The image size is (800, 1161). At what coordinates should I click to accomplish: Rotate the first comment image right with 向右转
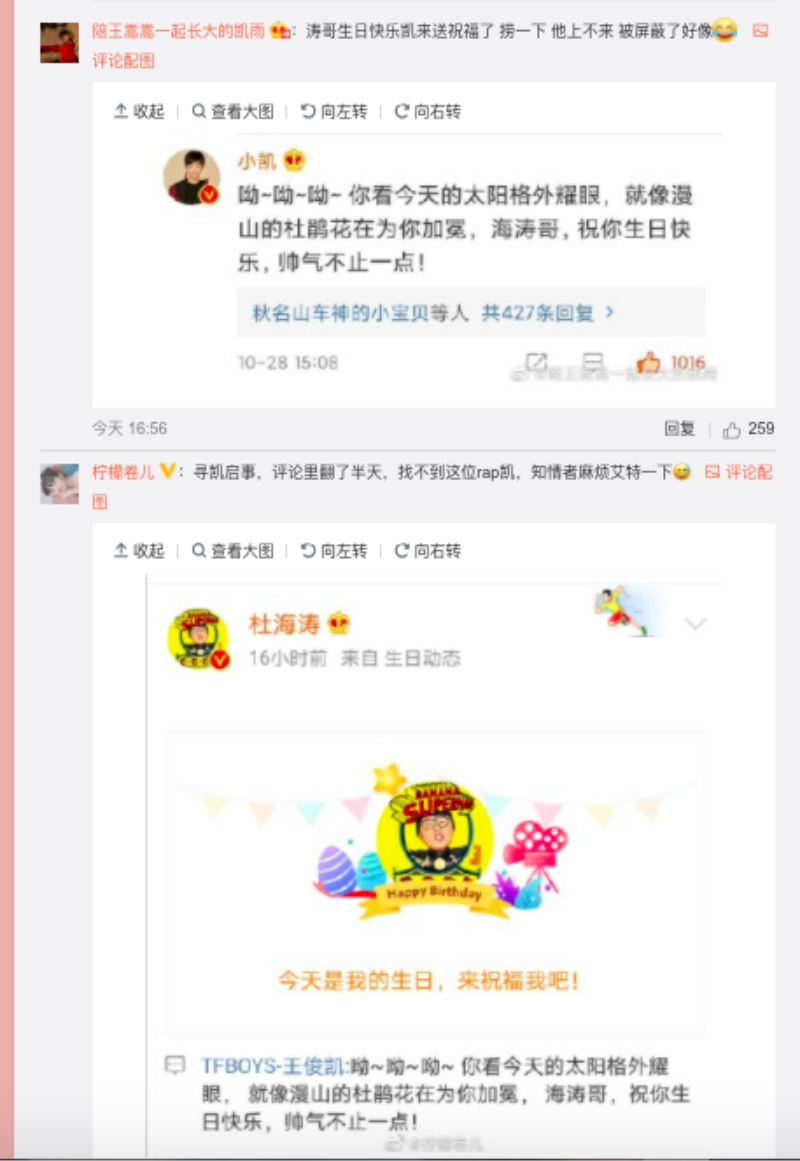click(427, 112)
